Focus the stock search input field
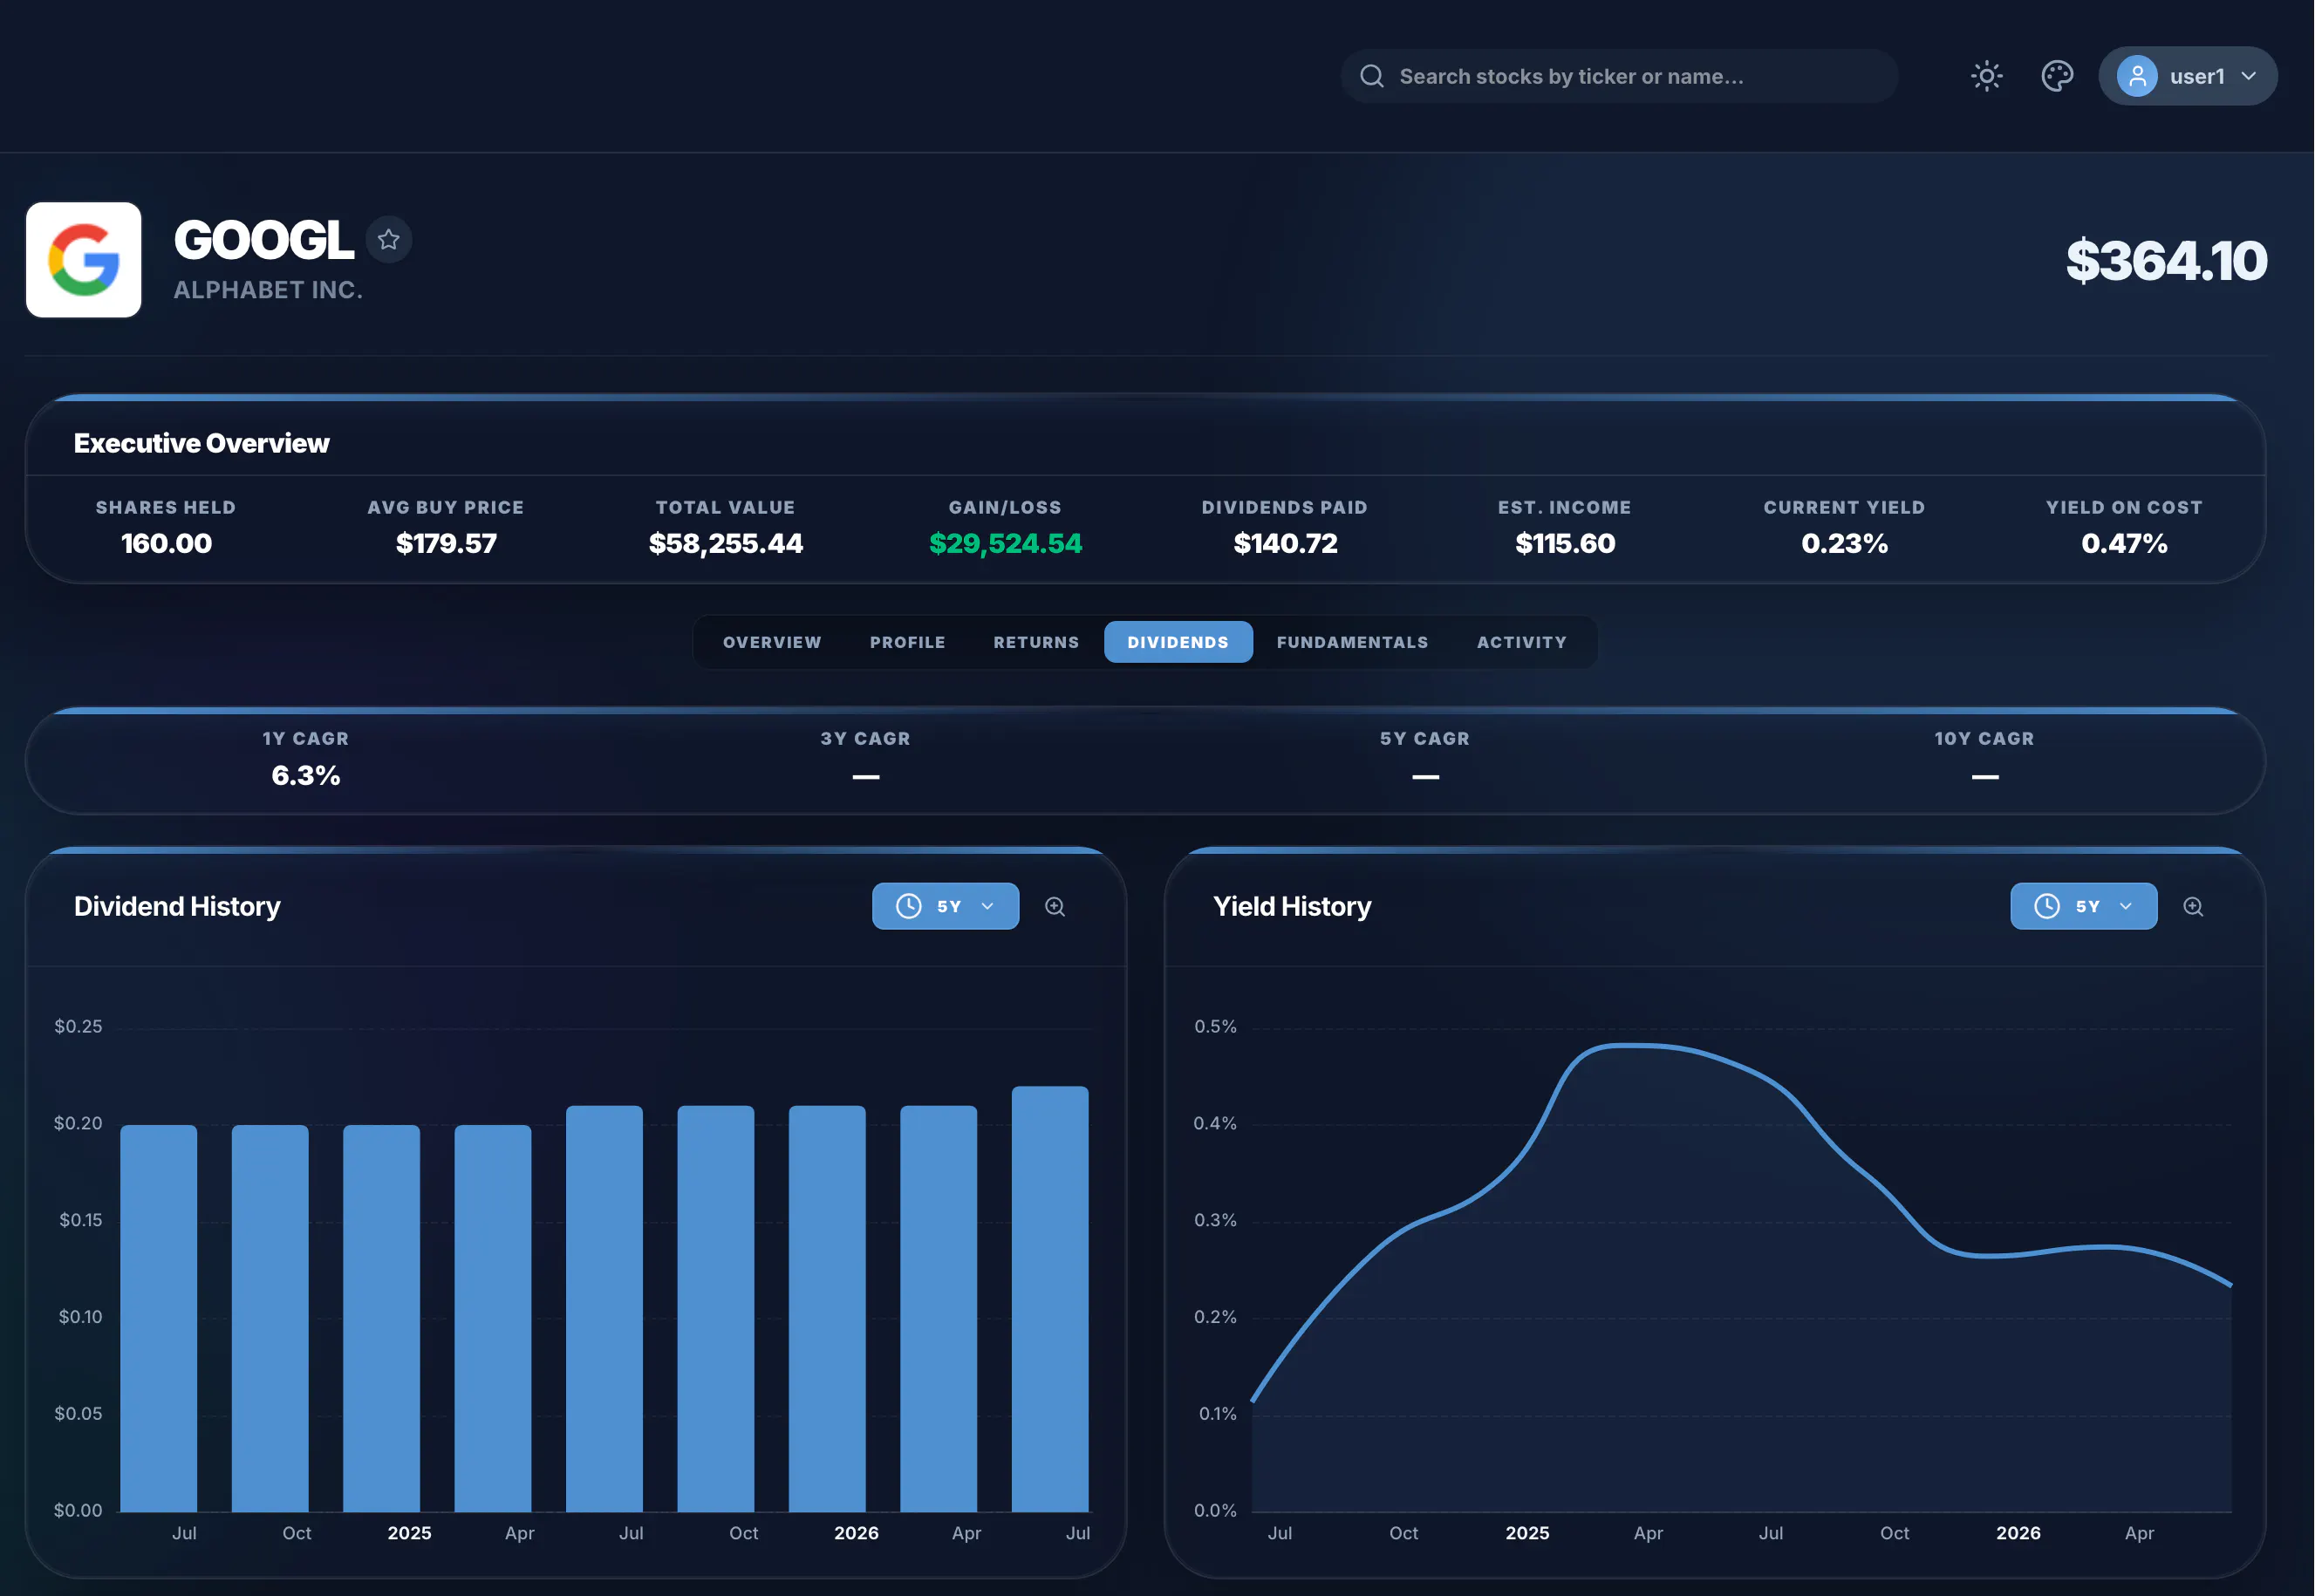Screen dimensions: 2315x1596 tap(1619, 76)
